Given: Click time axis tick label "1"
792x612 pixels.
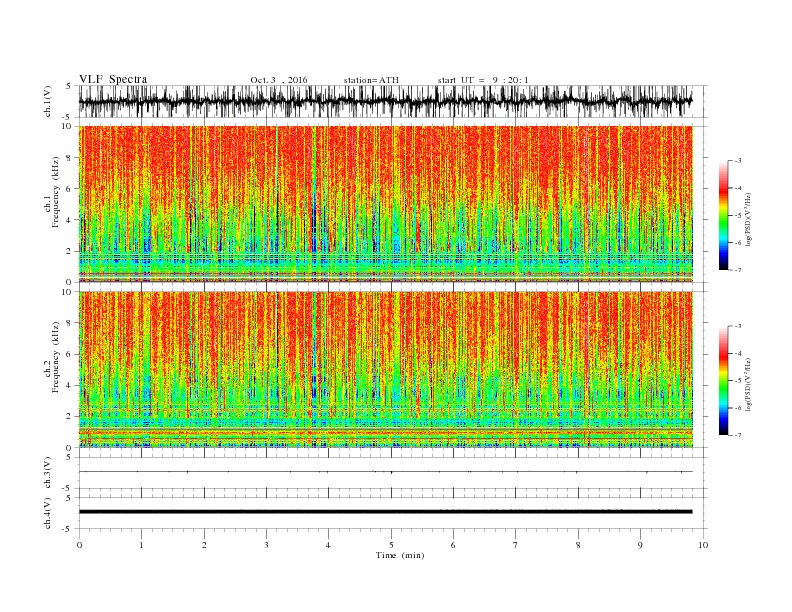Looking at the screenshot, I should [141, 545].
